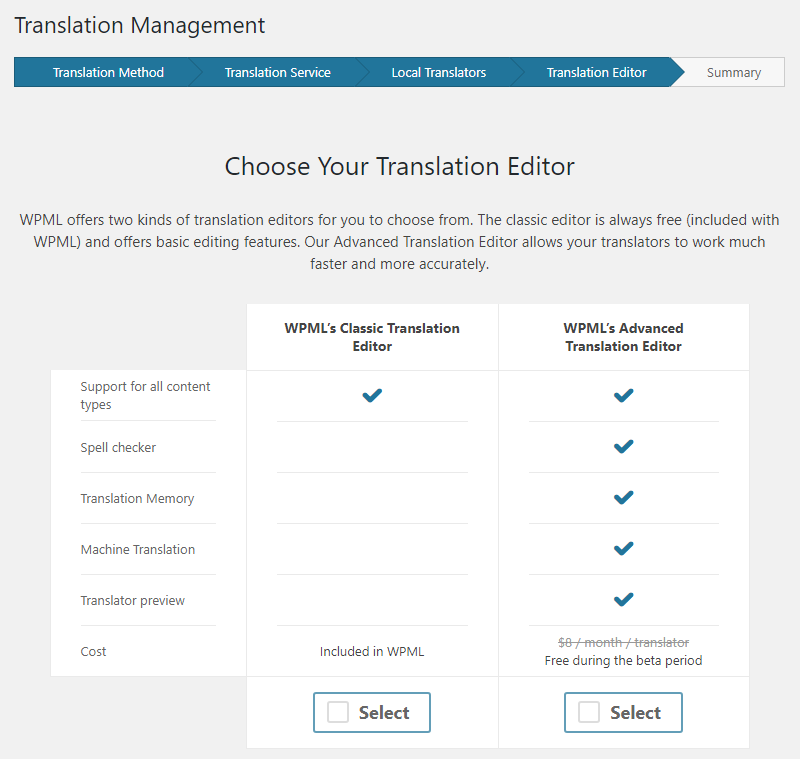Viewport: 800px width, 759px height.
Task: Select WPML's Advanced Translation Editor button
Action: (623, 712)
